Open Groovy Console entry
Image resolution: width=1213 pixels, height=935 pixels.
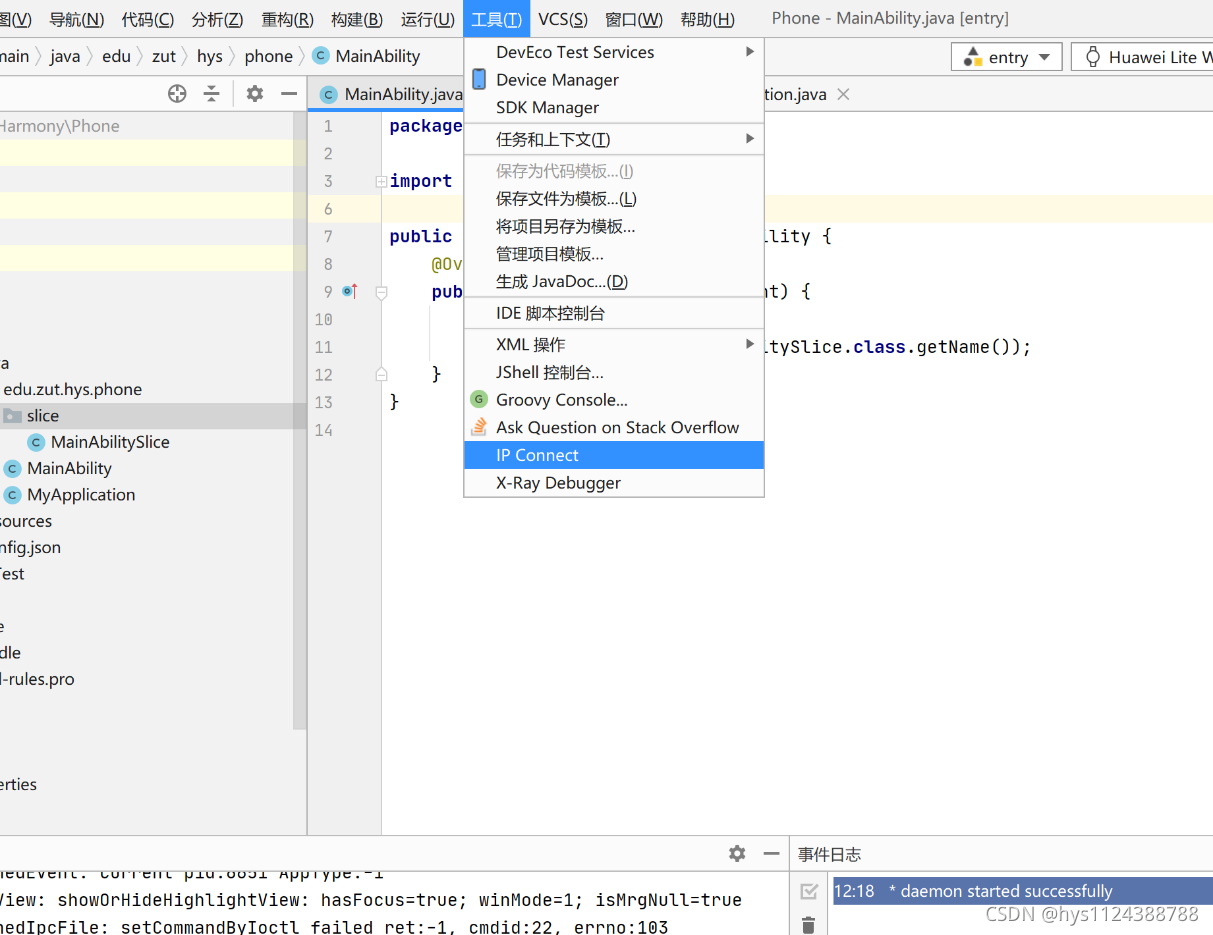[x=614, y=400]
